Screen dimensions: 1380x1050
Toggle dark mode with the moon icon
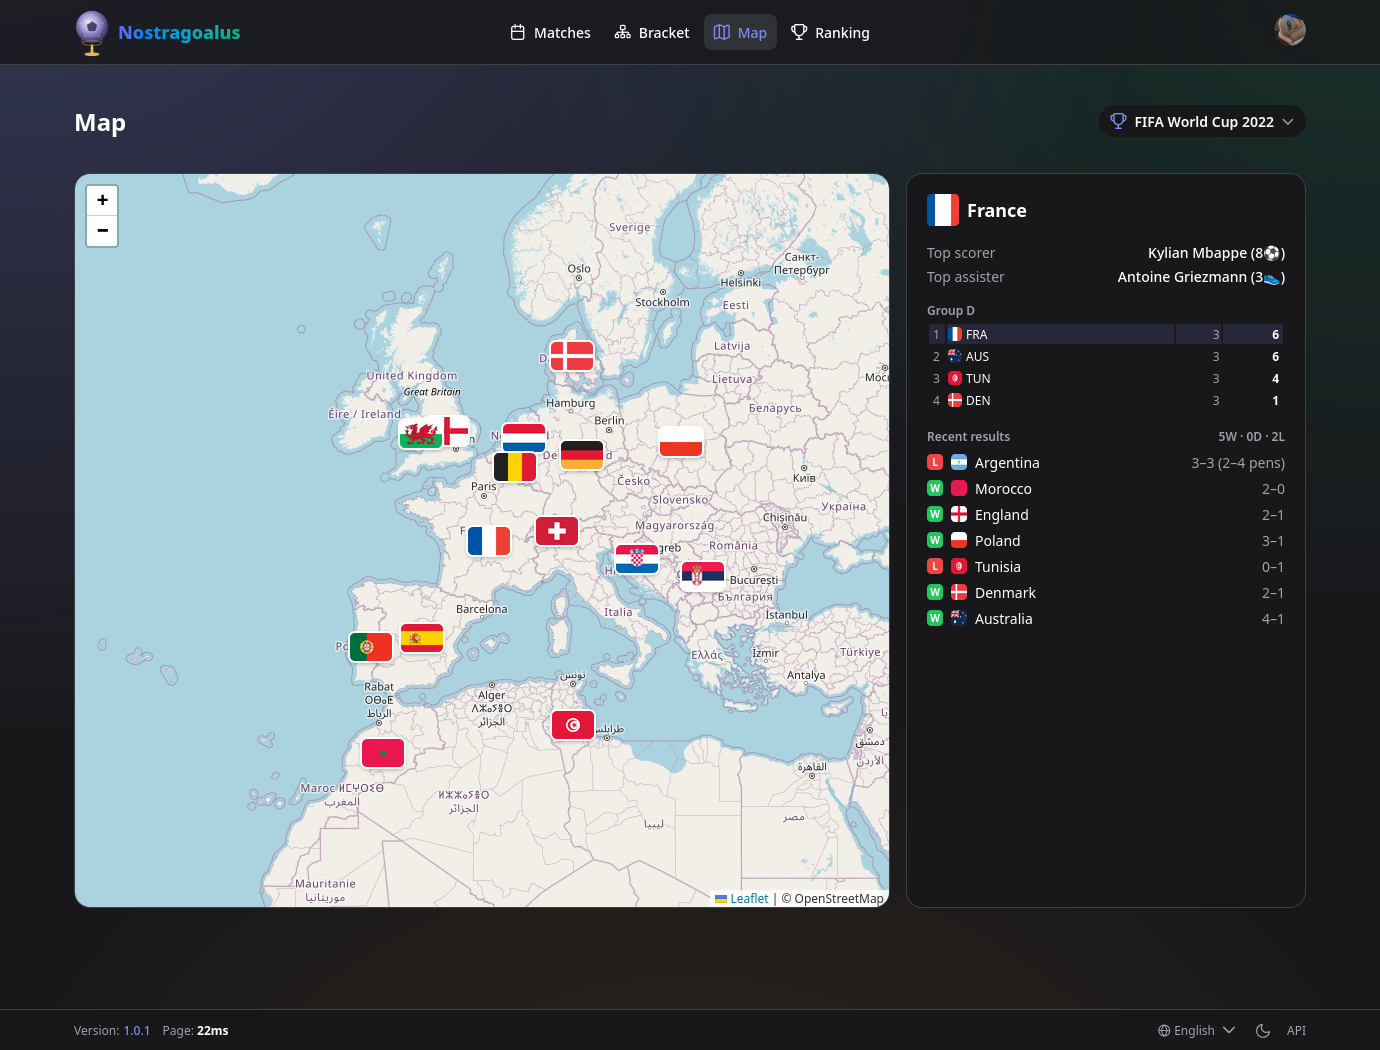[1263, 1031]
